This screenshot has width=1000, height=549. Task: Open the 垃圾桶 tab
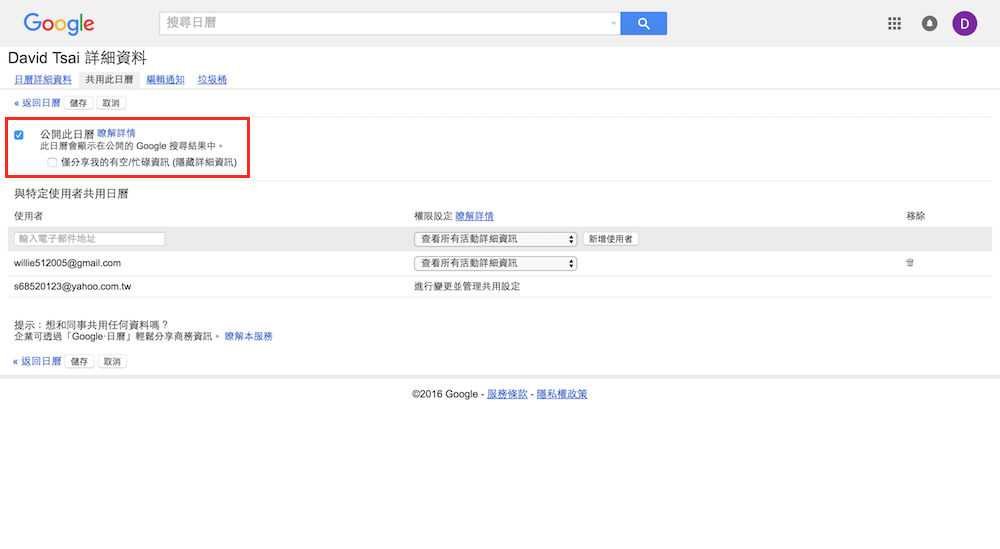212,80
